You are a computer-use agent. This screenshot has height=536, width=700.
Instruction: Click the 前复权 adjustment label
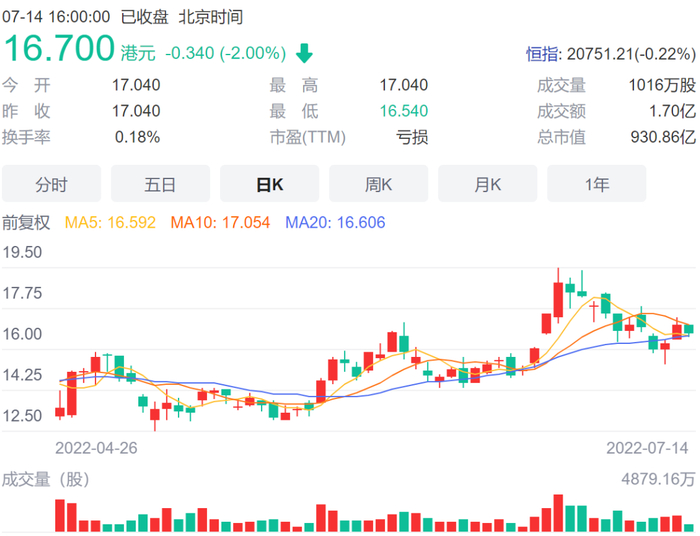click(x=26, y=222)
